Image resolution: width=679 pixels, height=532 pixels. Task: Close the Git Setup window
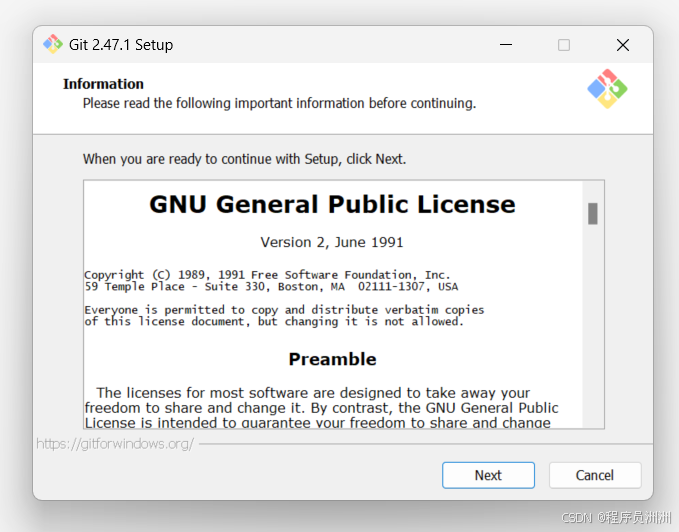point(623,45)
